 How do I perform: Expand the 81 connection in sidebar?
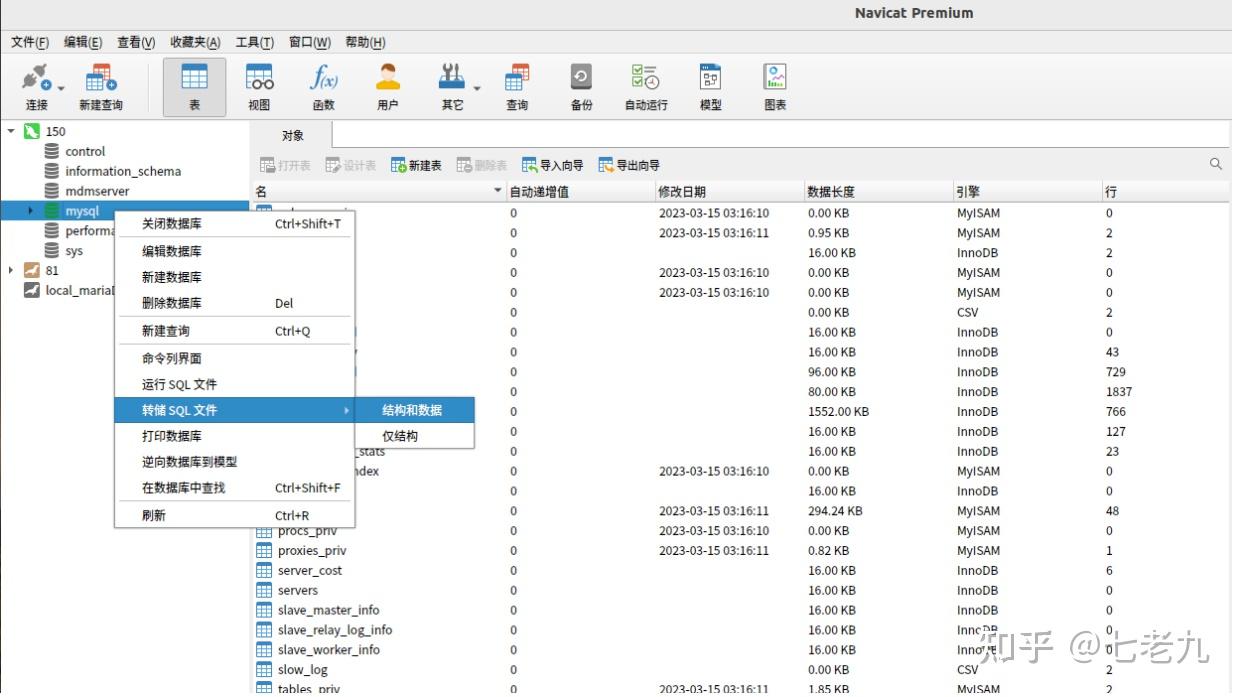pyautogui.click(x=11, y=270)
